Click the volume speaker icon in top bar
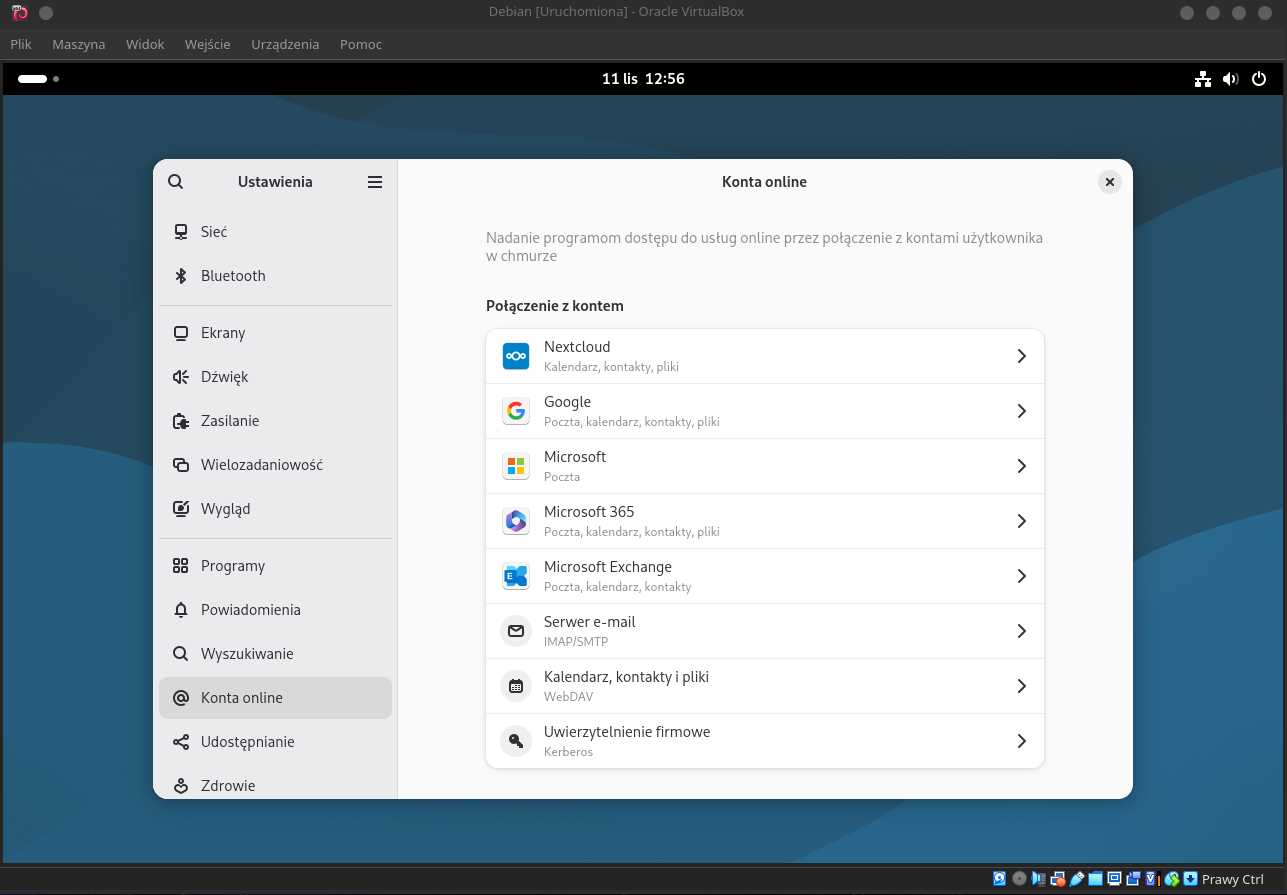The width and height of the screenshot is (1287, 895). tap(1231, 79)
